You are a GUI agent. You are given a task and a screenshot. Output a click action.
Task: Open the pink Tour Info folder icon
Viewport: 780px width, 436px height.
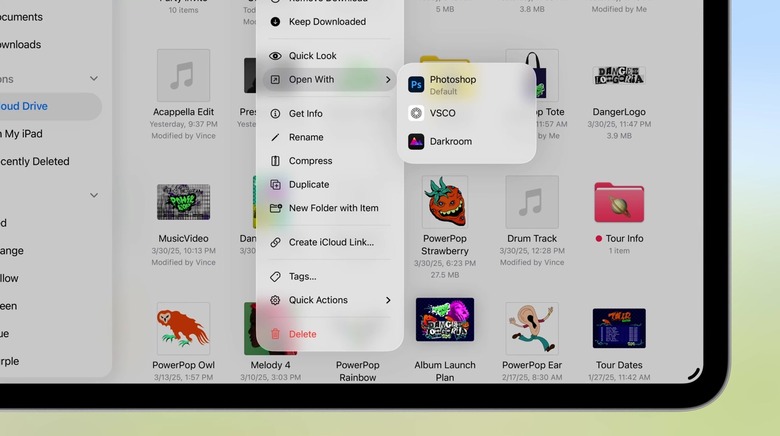pyautogui.click(x=619, y=202)
